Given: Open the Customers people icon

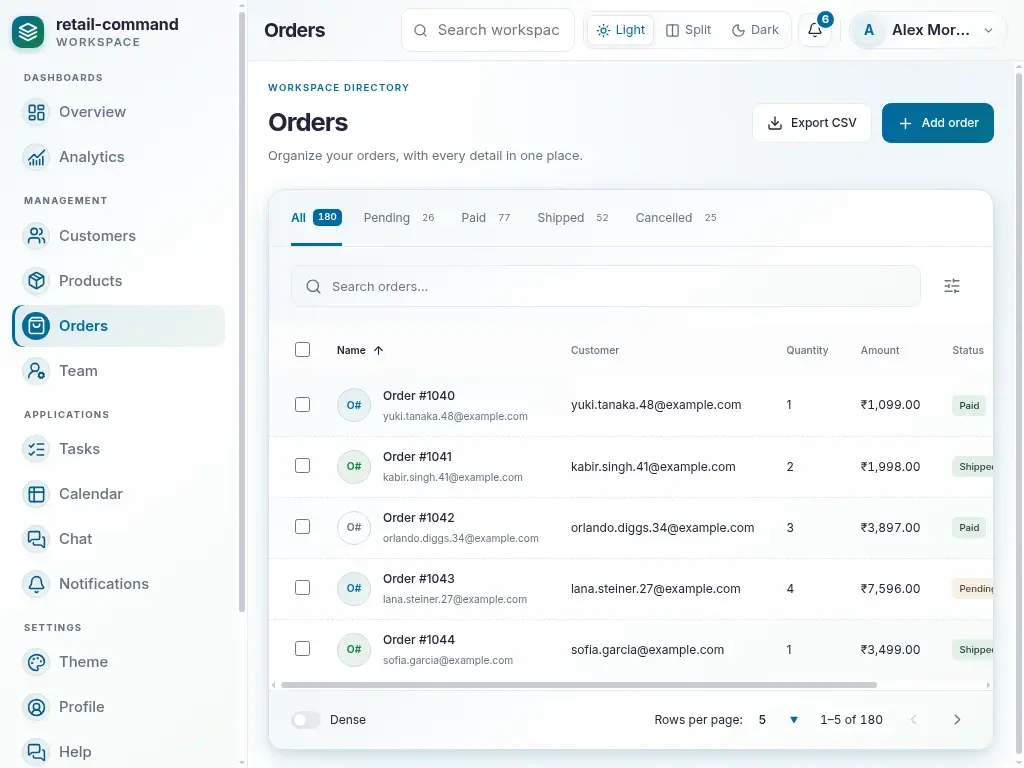Looking at the screenshot, I should click(x=37, y=236).
